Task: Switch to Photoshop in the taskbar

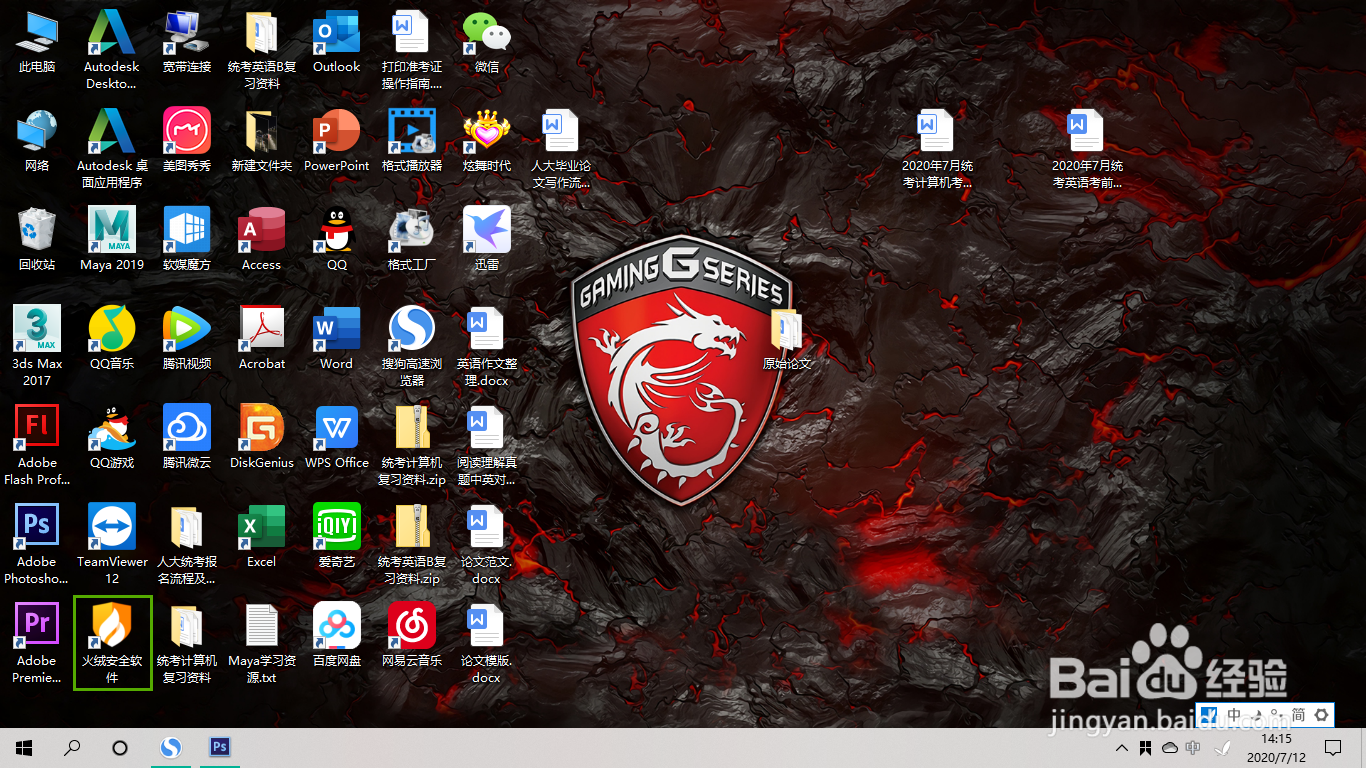Action: click(x=220, y=747)
